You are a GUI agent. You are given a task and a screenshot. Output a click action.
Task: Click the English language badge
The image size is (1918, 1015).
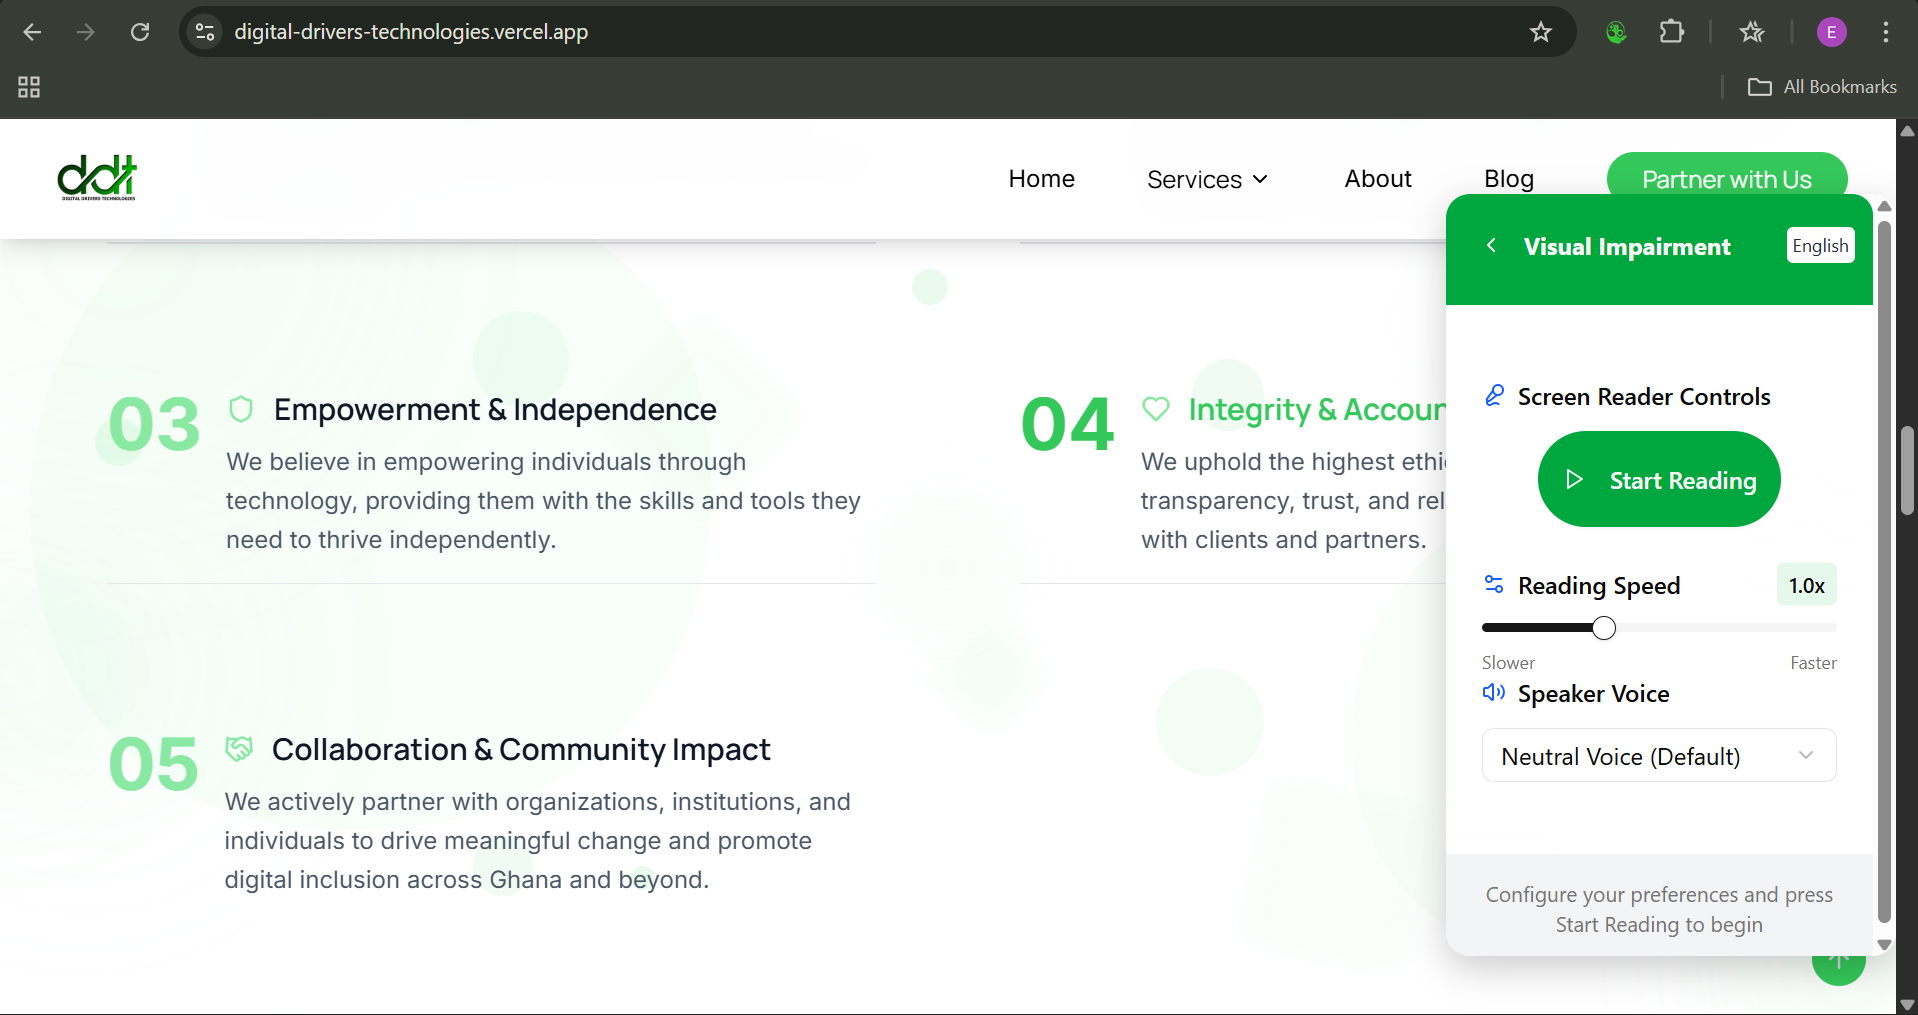tap(1819, 245)
